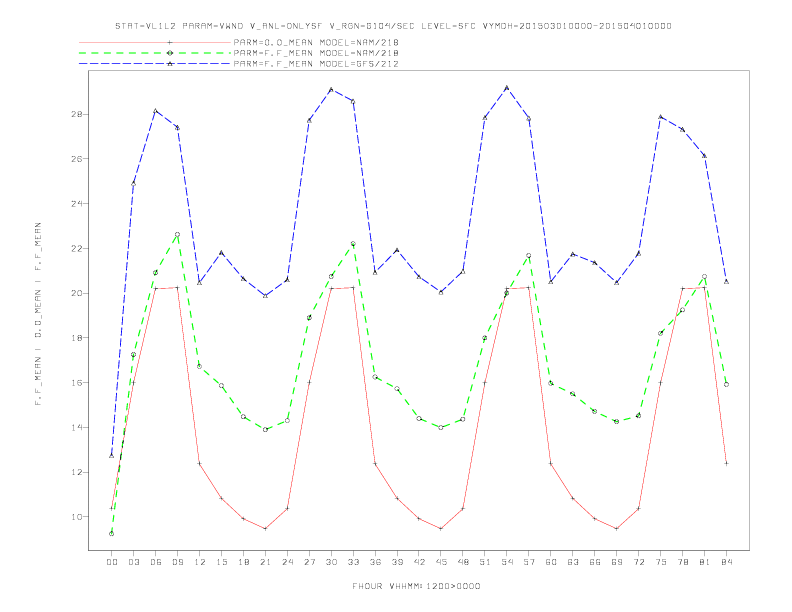
Task: Click x-axis tick label 27
Action: [x=309, y=562]
